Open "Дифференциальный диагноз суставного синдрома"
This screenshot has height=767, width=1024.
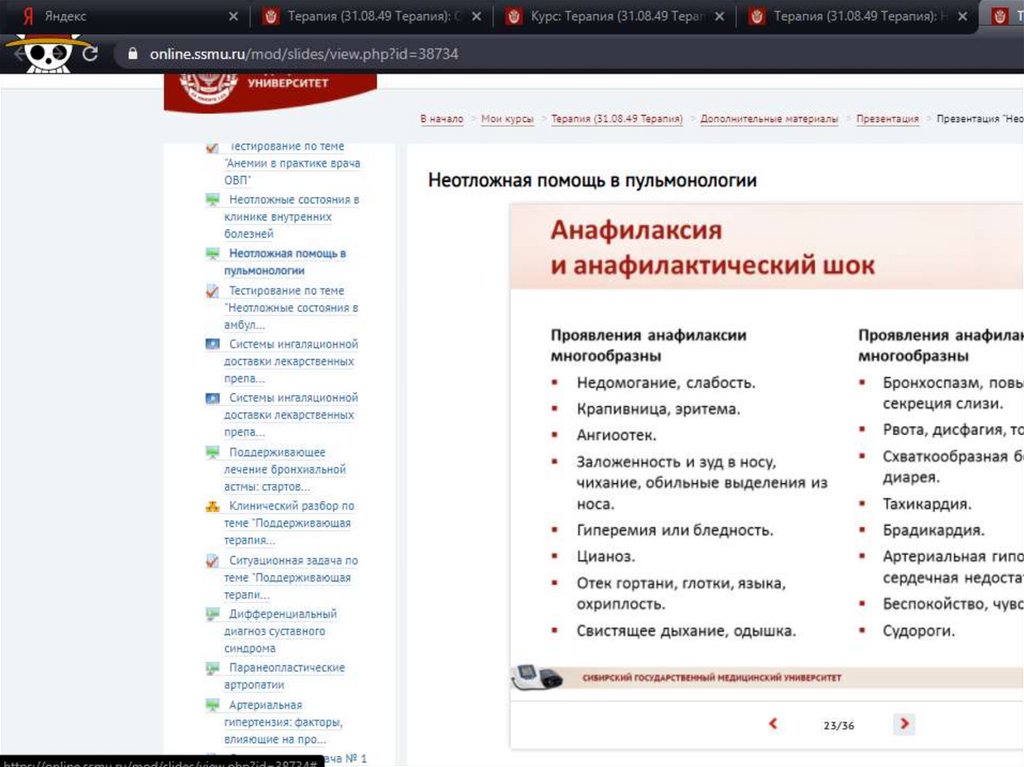tap(280, 631)
